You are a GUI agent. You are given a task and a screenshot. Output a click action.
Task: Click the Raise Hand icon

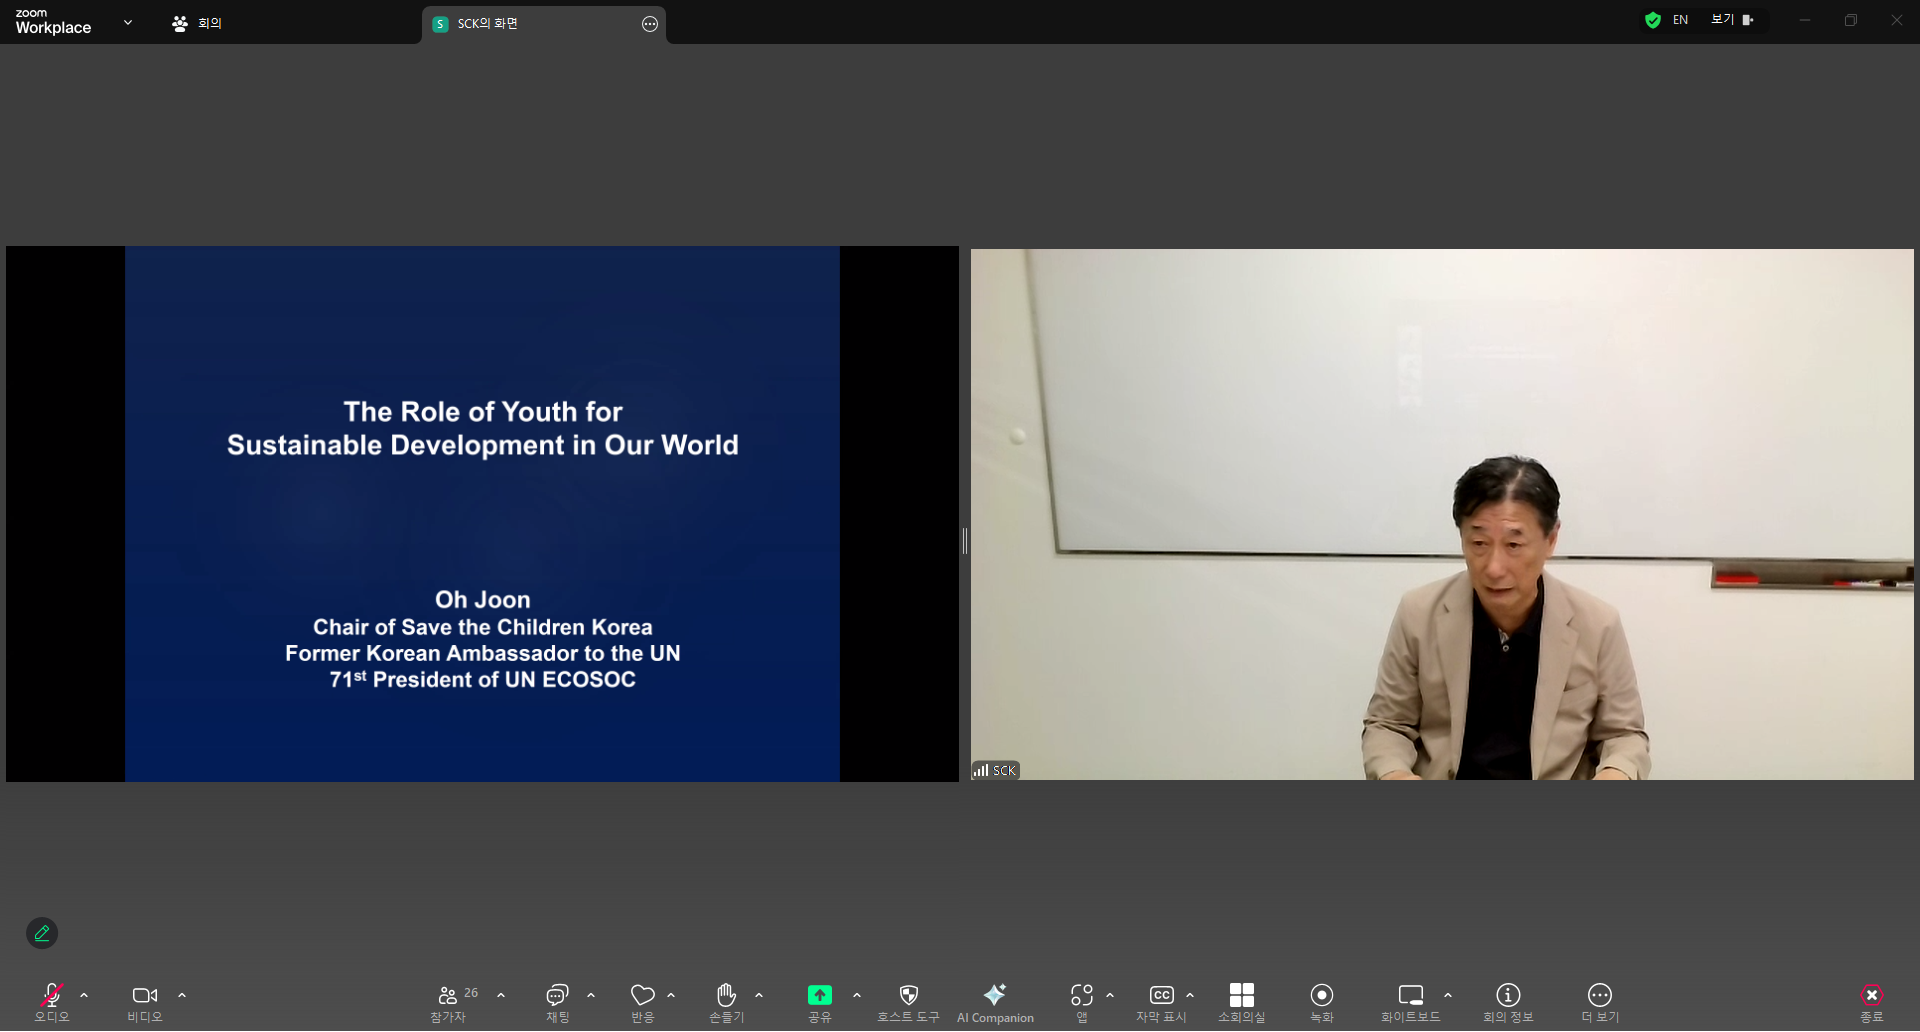coord(726,1002)
